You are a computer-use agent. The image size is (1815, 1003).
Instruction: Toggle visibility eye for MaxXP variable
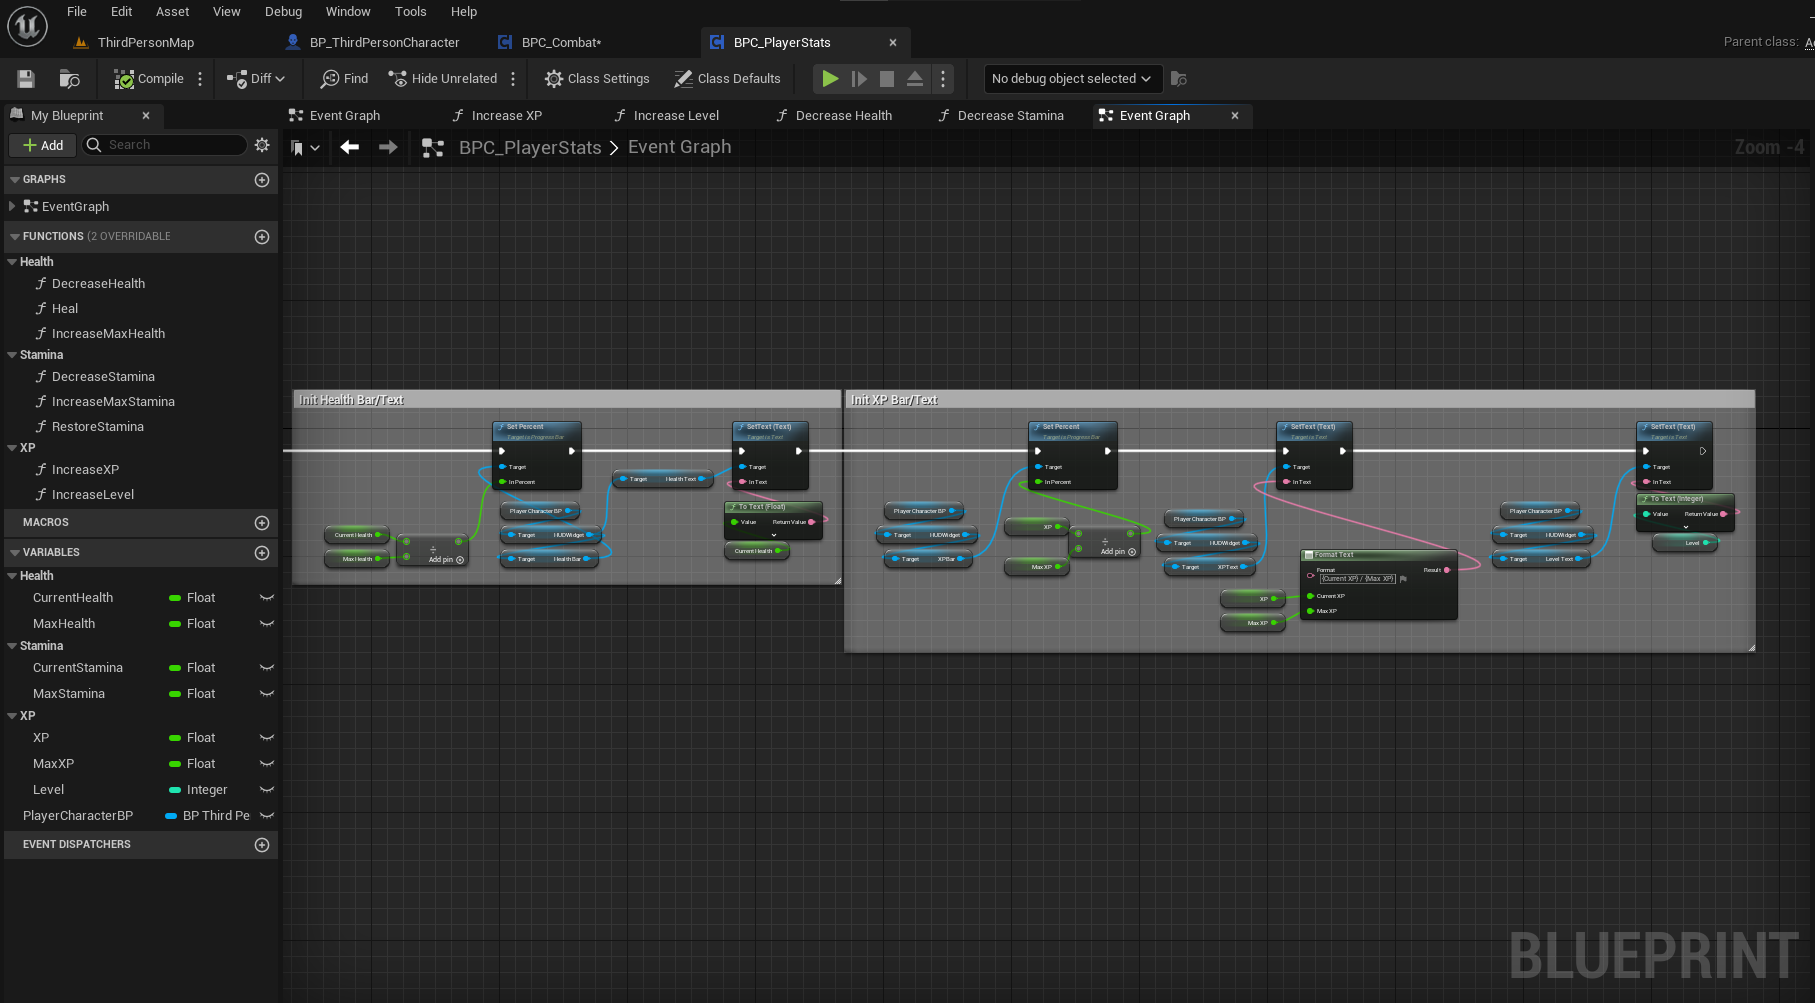click(267, 764)
